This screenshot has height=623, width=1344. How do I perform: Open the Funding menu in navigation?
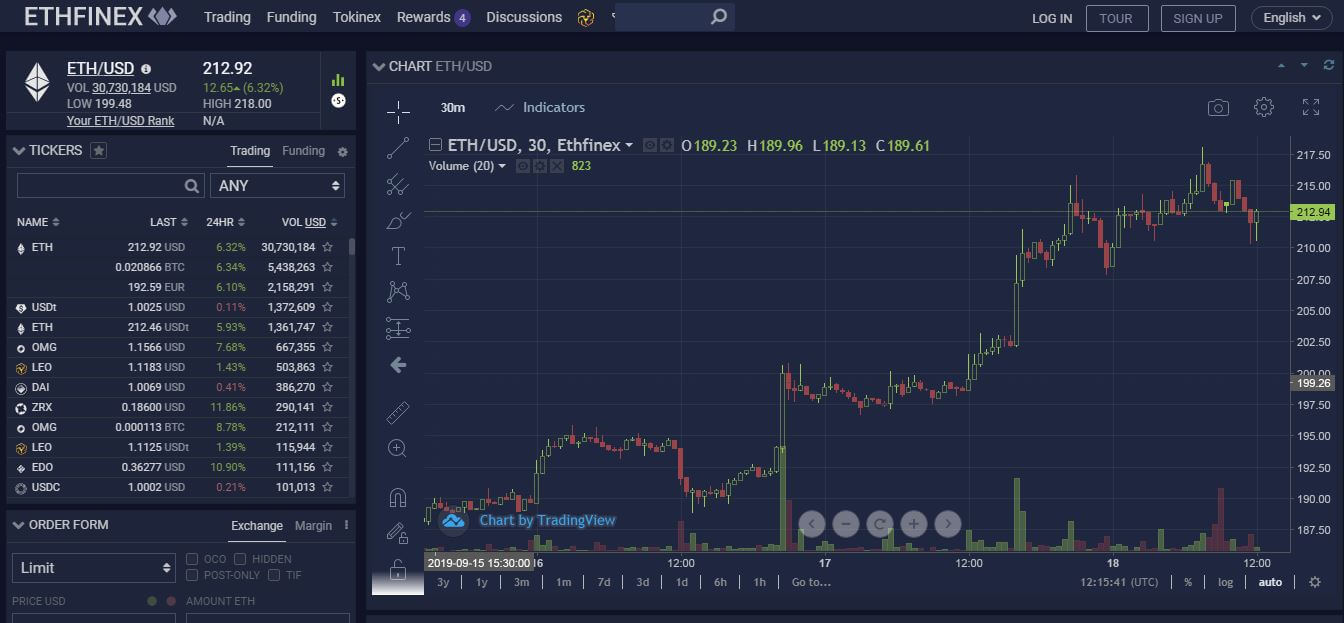[292, 17]
